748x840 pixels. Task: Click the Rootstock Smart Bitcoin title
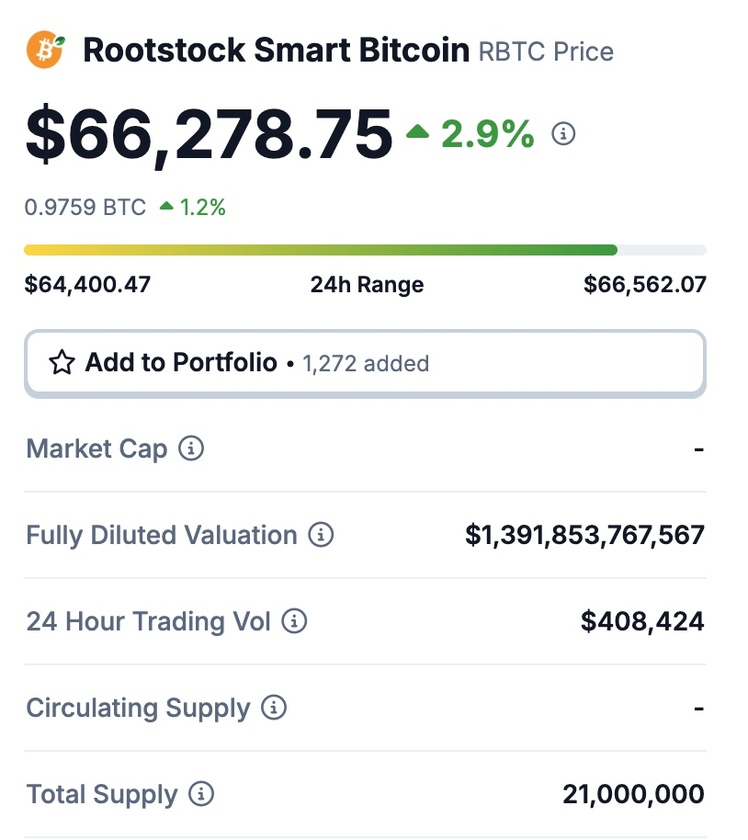point(276,50)
